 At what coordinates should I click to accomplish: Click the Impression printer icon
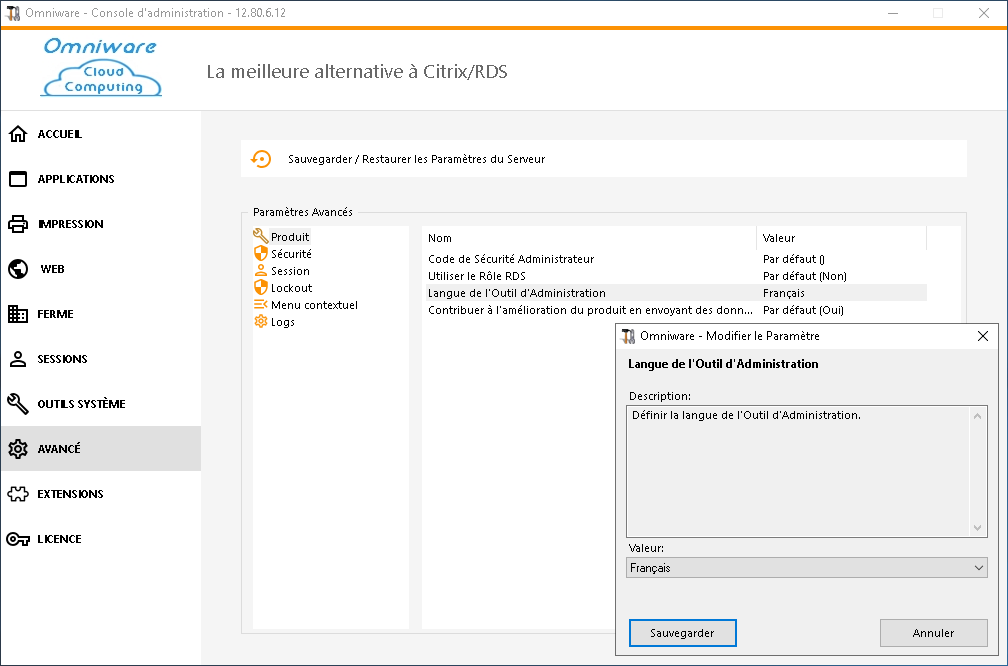coord(18,224)
